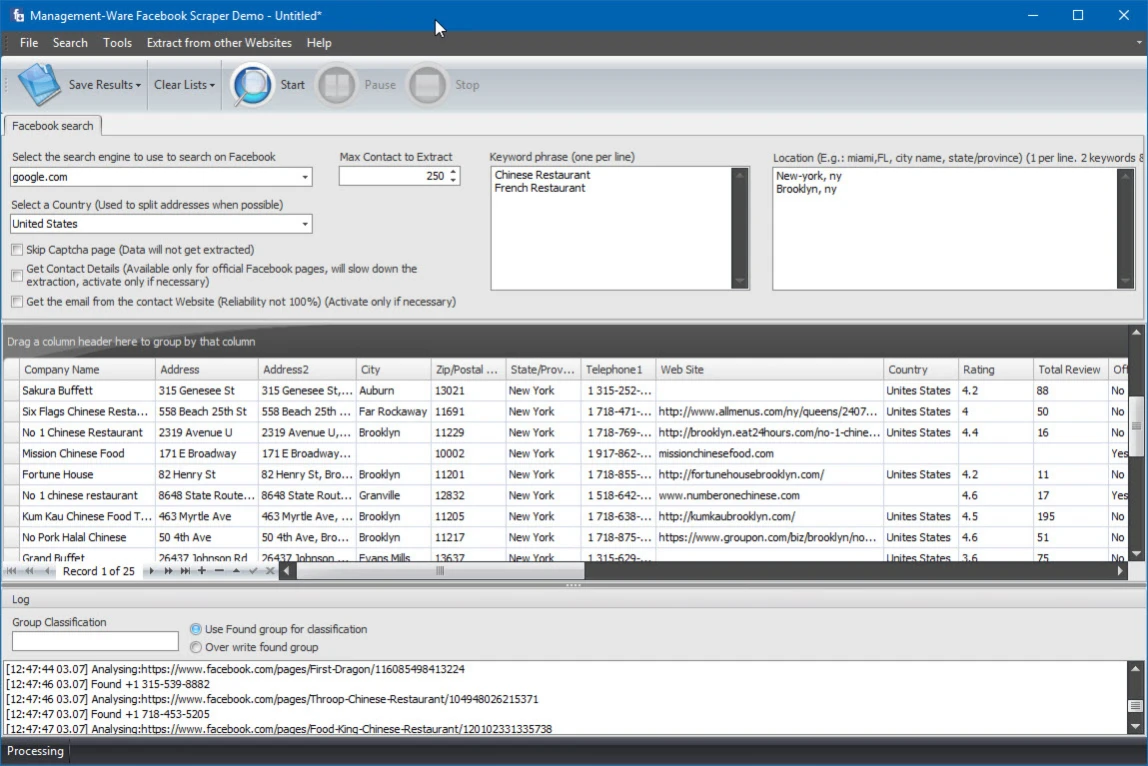
Task: Click the end-edit checkmark in navigator
Action: tap(253, 571)
